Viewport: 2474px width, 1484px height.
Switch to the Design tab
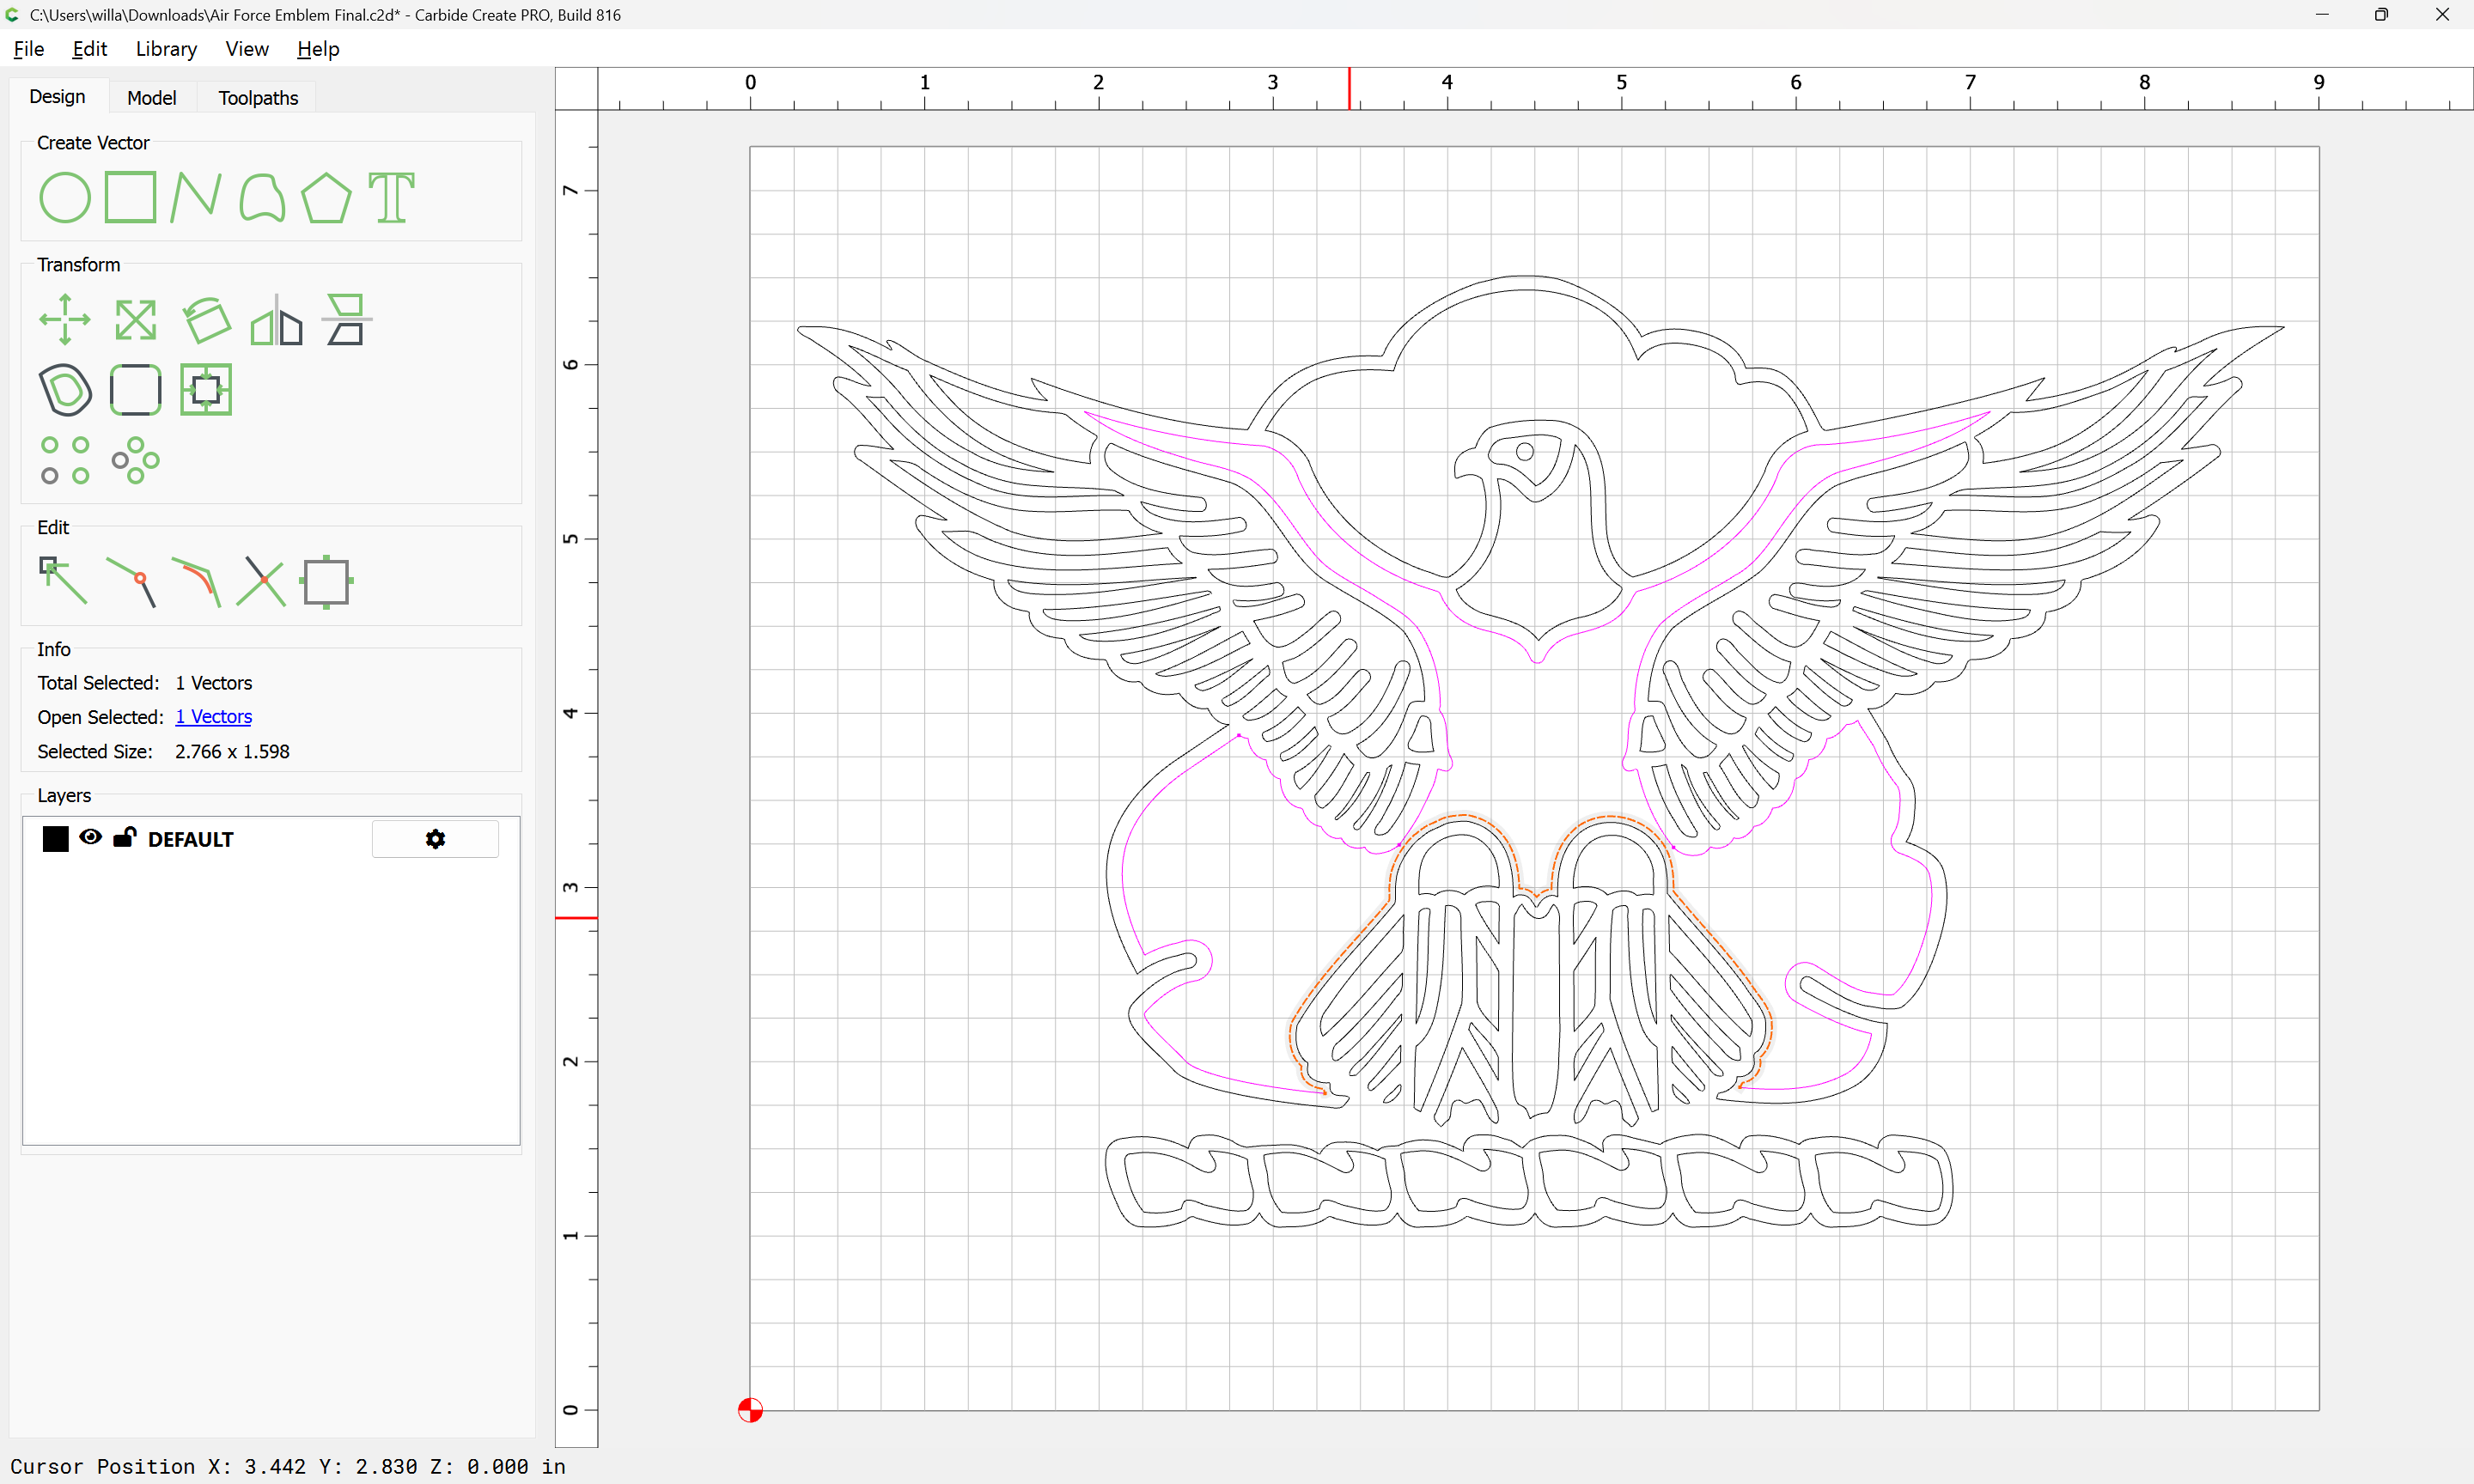pyautogui.click(x=57, y=97)
